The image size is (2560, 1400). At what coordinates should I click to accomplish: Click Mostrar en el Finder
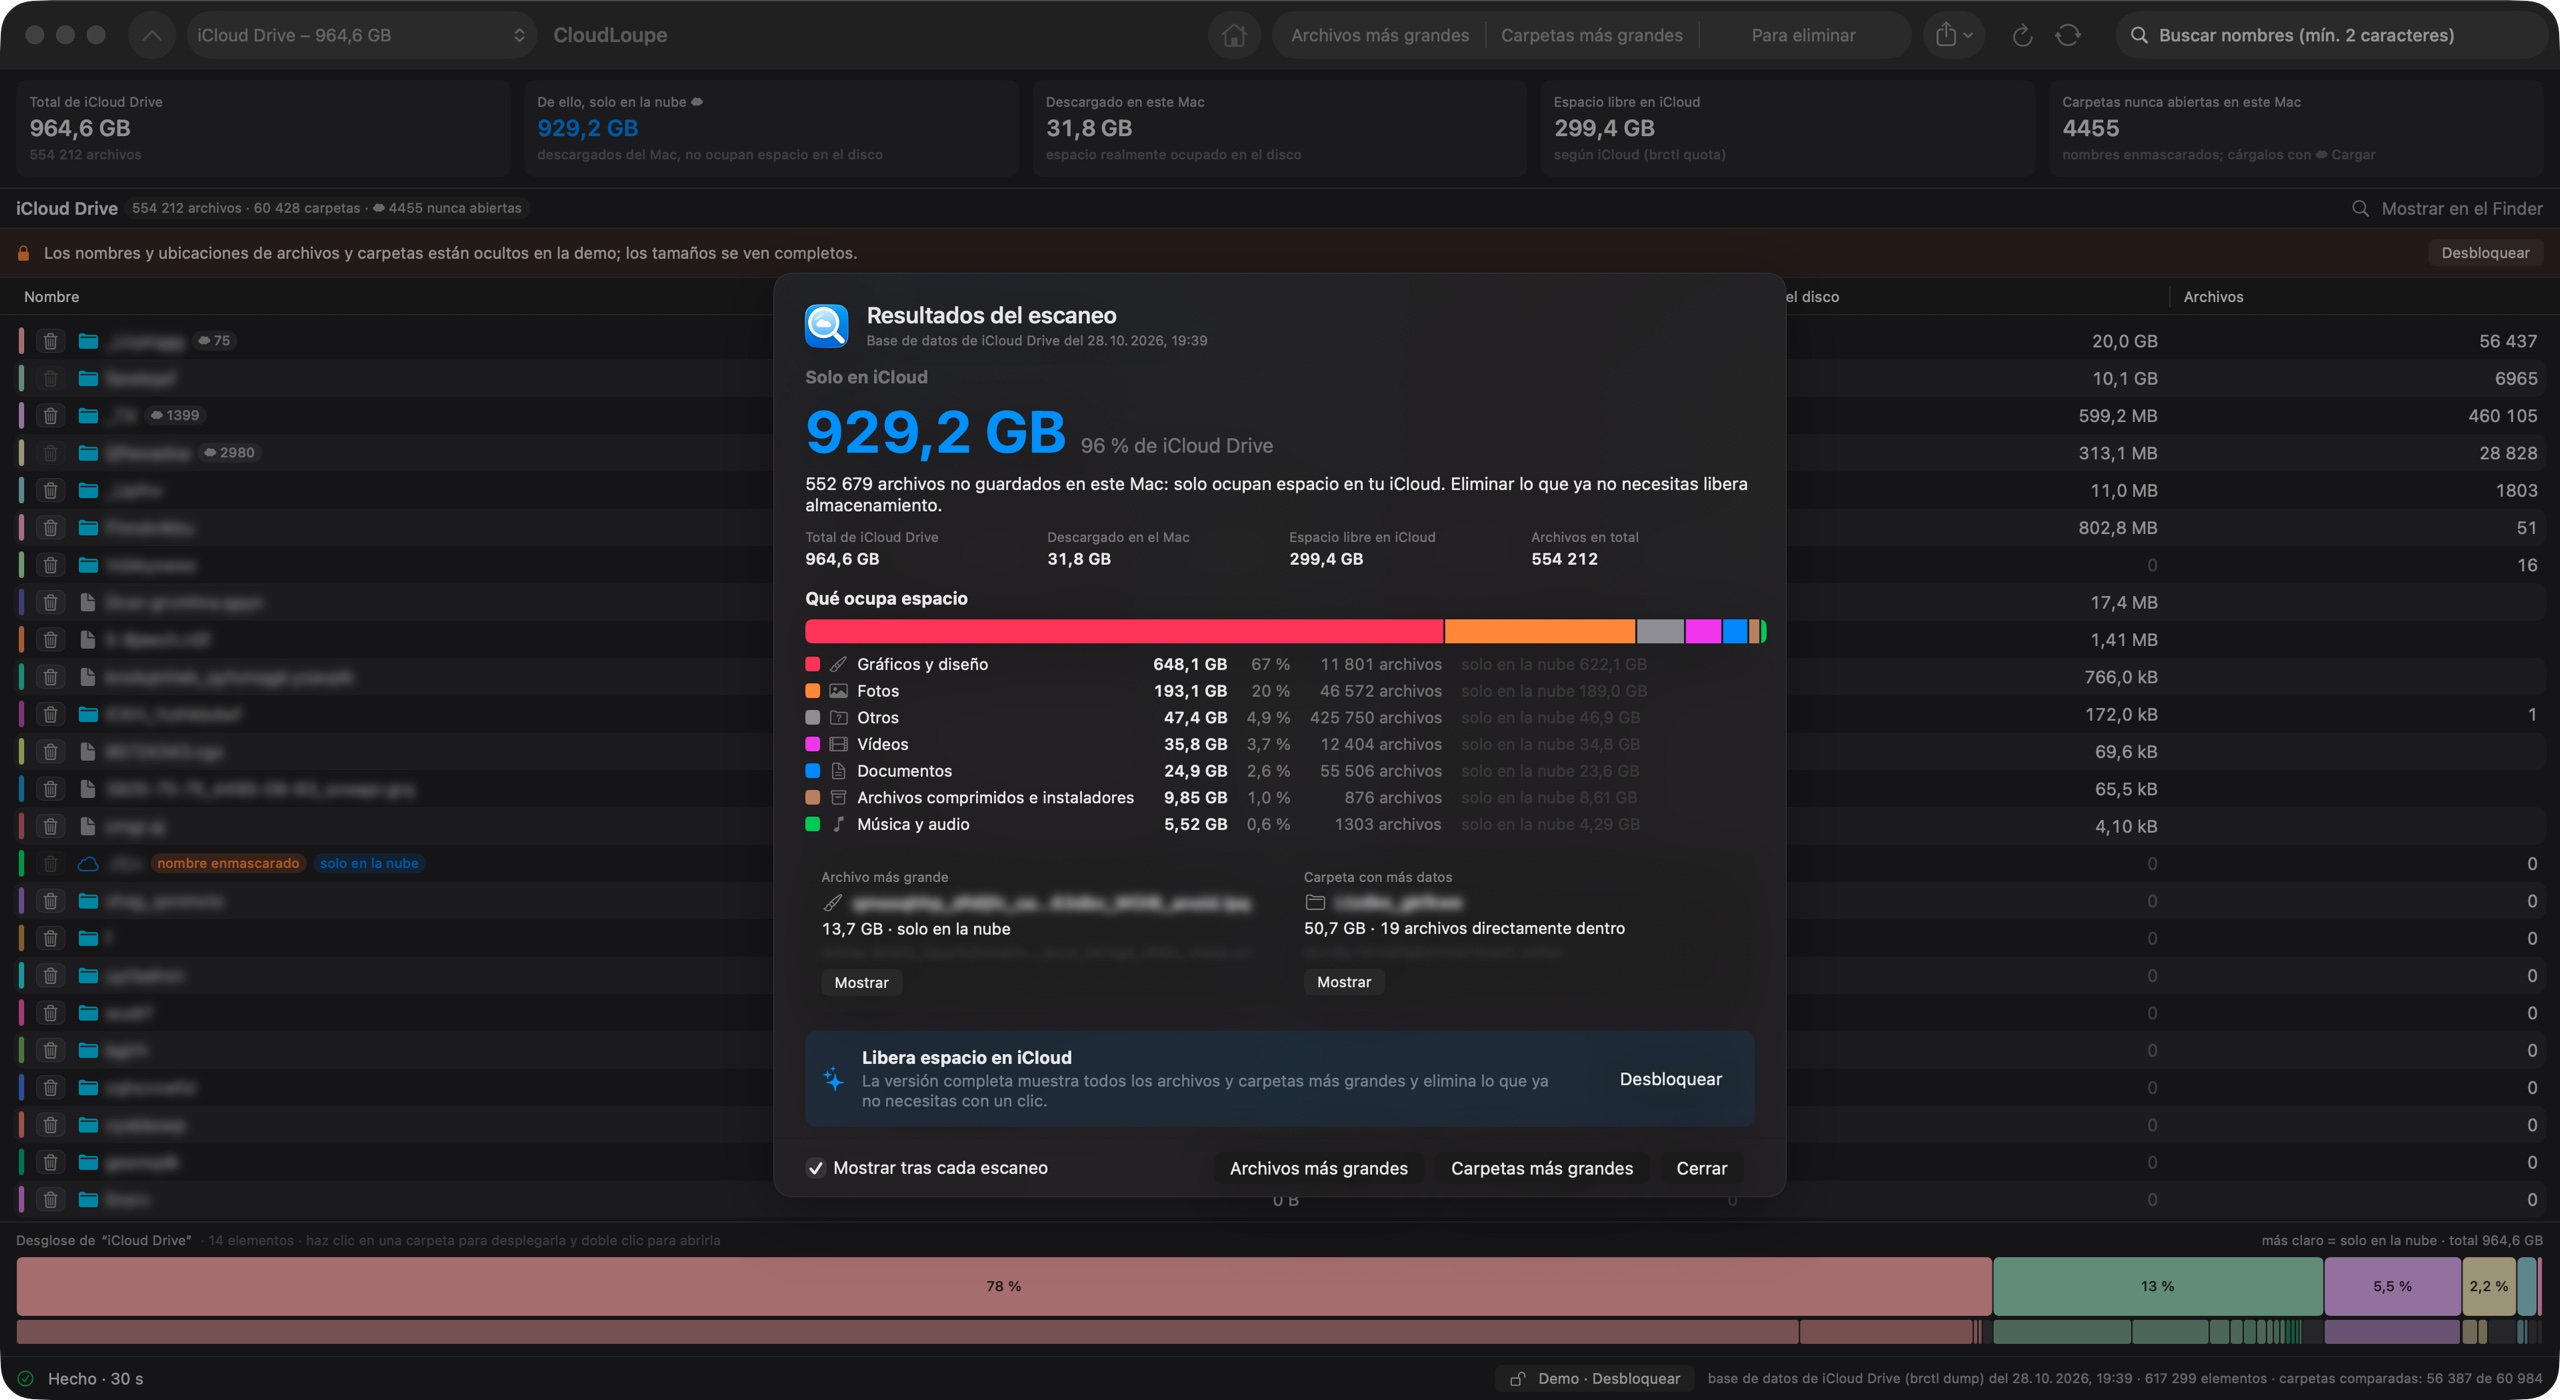point(2447,208)
